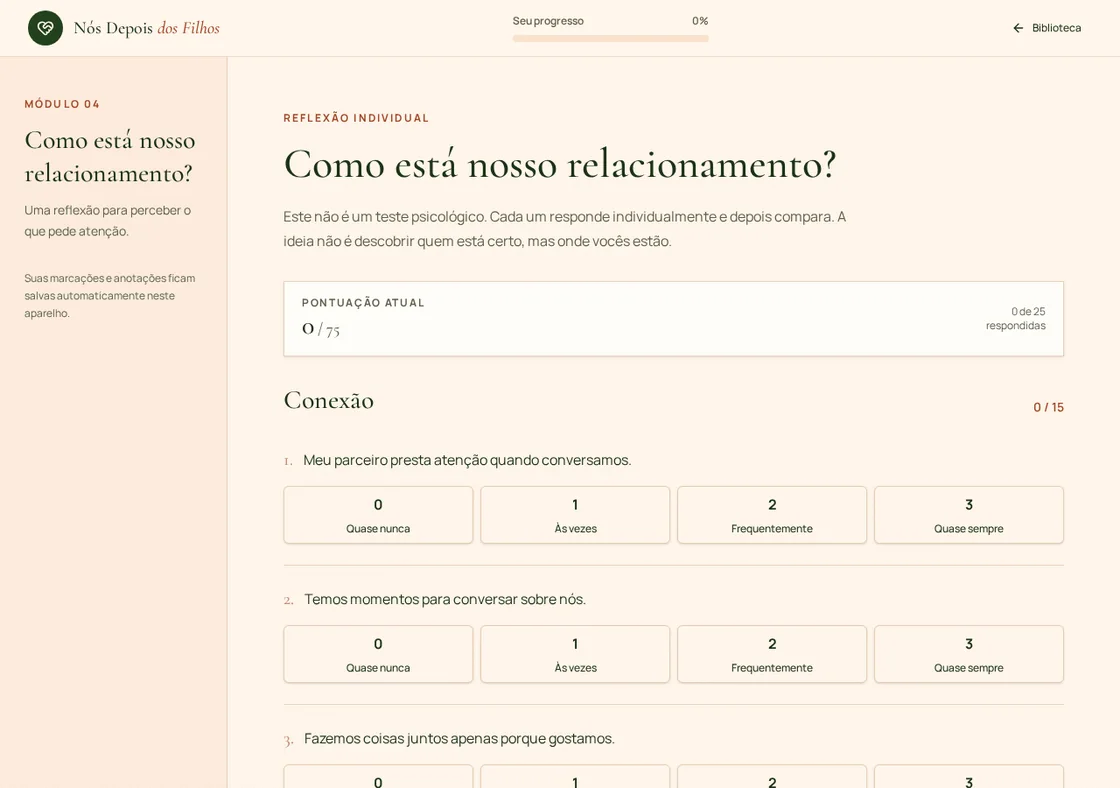Select 0 Quase nunca for parceiro presta atenção
The width and height of the screenshot is (1120, 788).
click(x=378, y=515)
